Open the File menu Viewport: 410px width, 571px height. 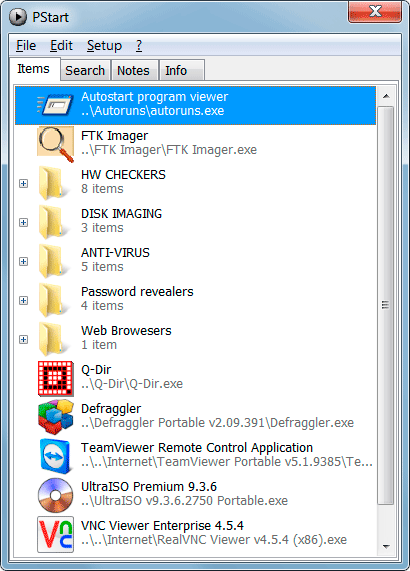coord(26,46)
